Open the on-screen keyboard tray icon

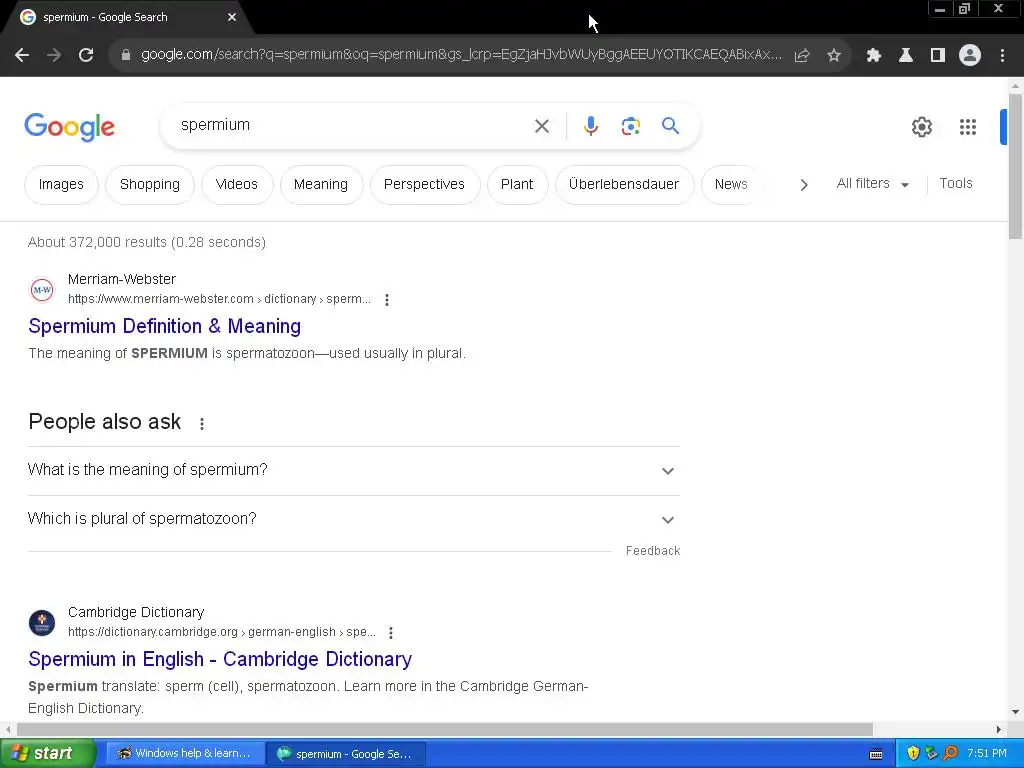[x=876, y=754]
